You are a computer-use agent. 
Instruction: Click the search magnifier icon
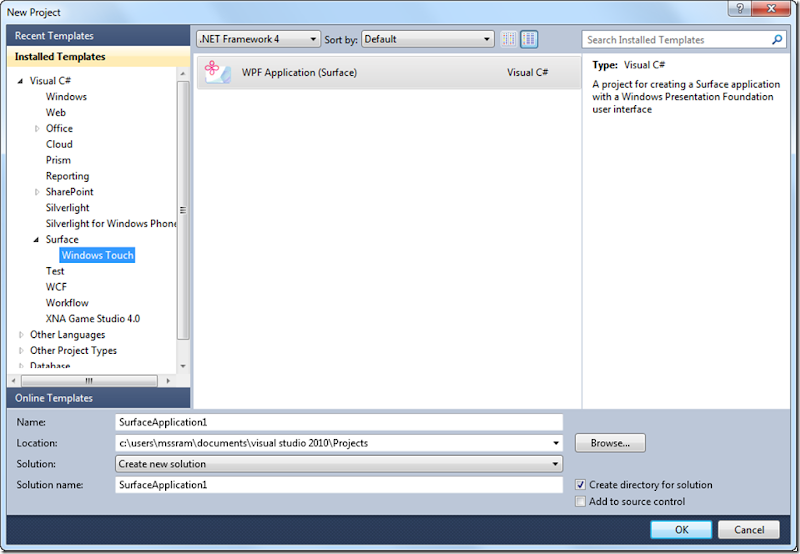pyautogui.click(x=777, y=39)
